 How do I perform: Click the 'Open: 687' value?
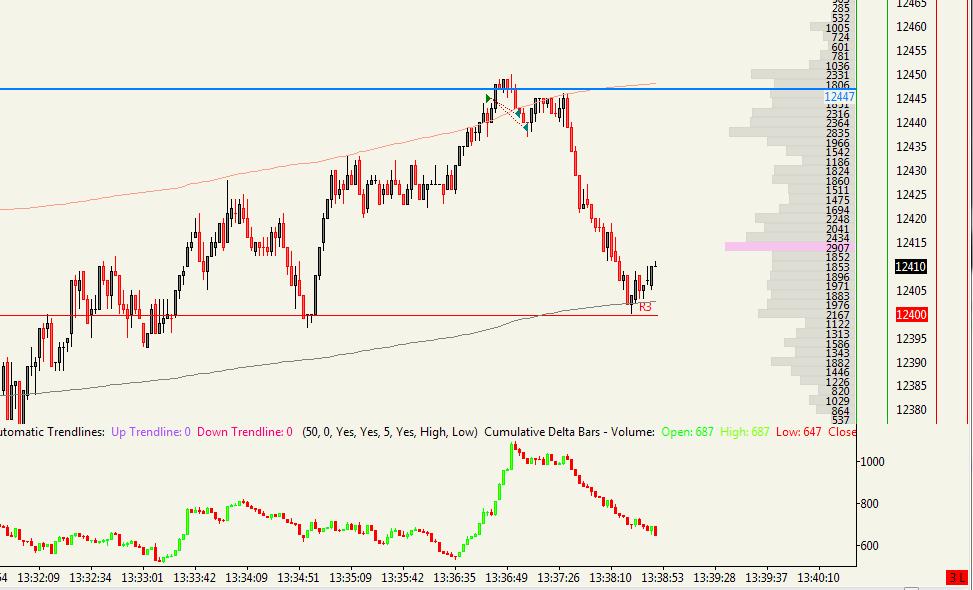point(687,432)
